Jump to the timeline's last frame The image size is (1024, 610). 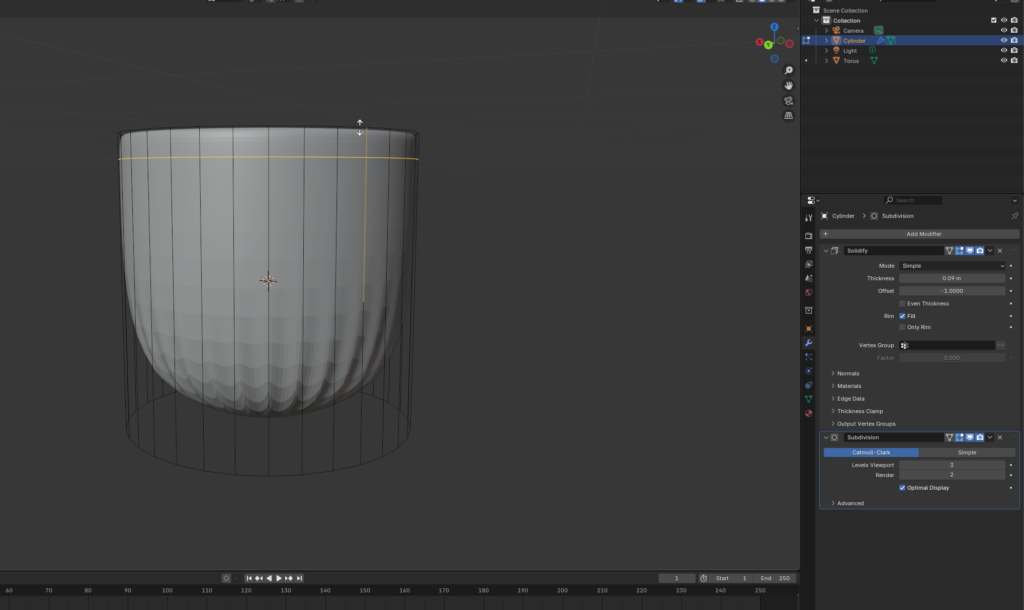click(299, 578)
